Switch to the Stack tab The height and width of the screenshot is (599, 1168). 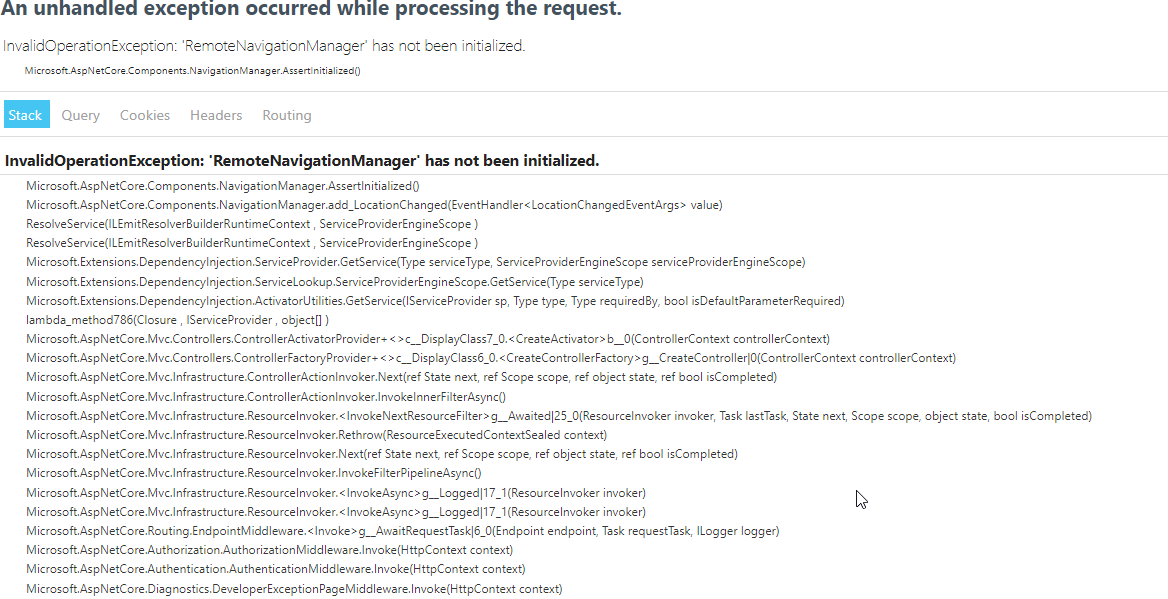point(27,115)
